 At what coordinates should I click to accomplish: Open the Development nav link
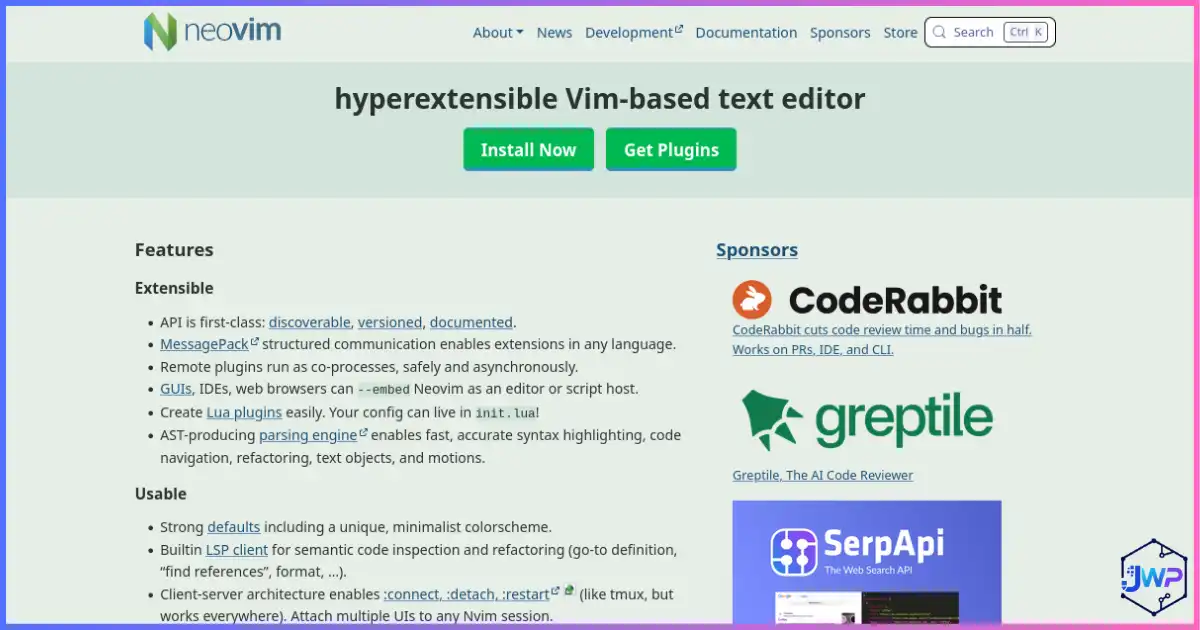pos(629,32)
